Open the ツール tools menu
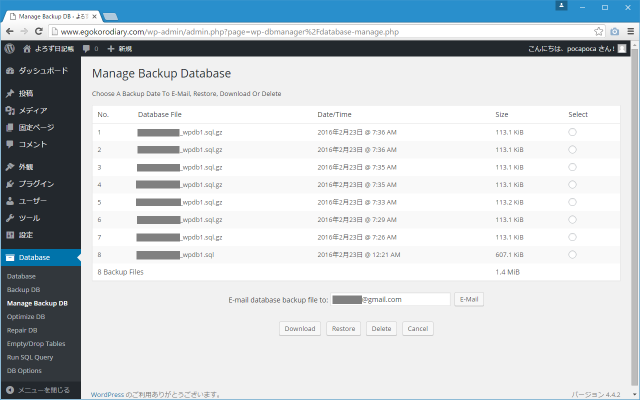The width and height of the screenshot is (640, 400). (x=29, y=217)
